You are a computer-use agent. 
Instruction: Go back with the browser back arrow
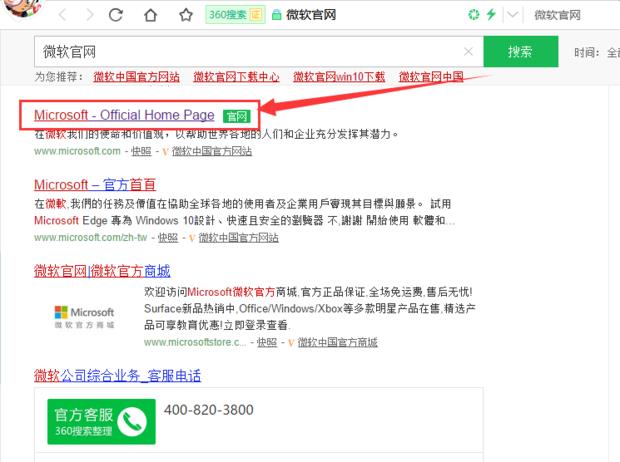point(62,15)
